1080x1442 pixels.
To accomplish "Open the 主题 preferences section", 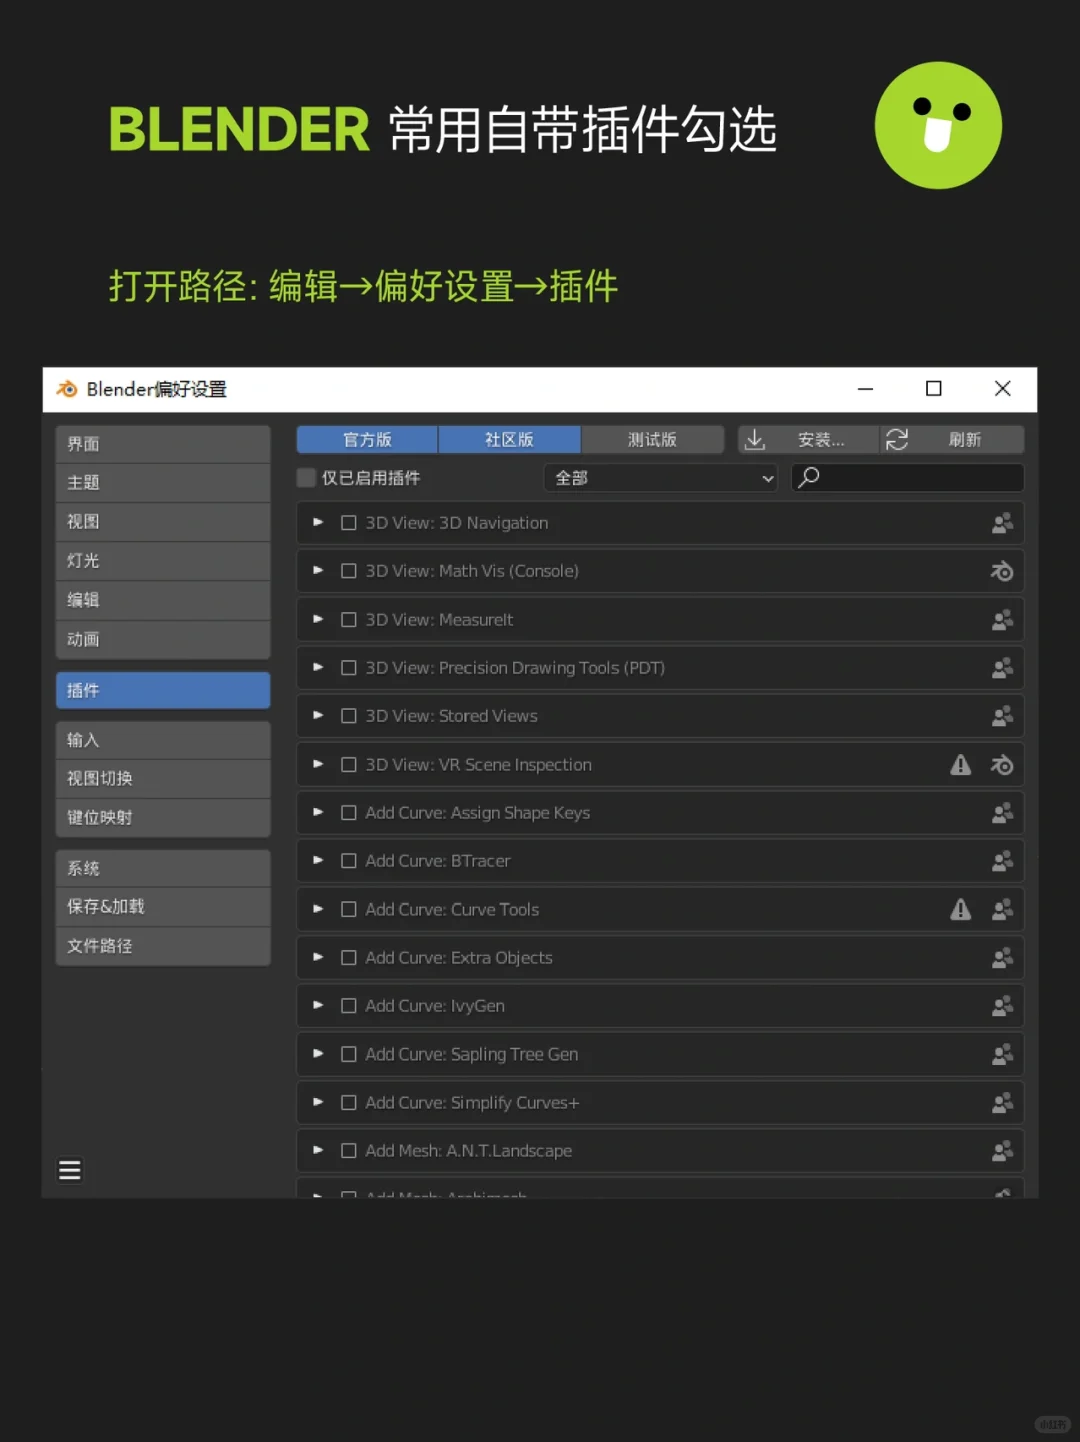I will pyautogui.click(x=163, y=483).
